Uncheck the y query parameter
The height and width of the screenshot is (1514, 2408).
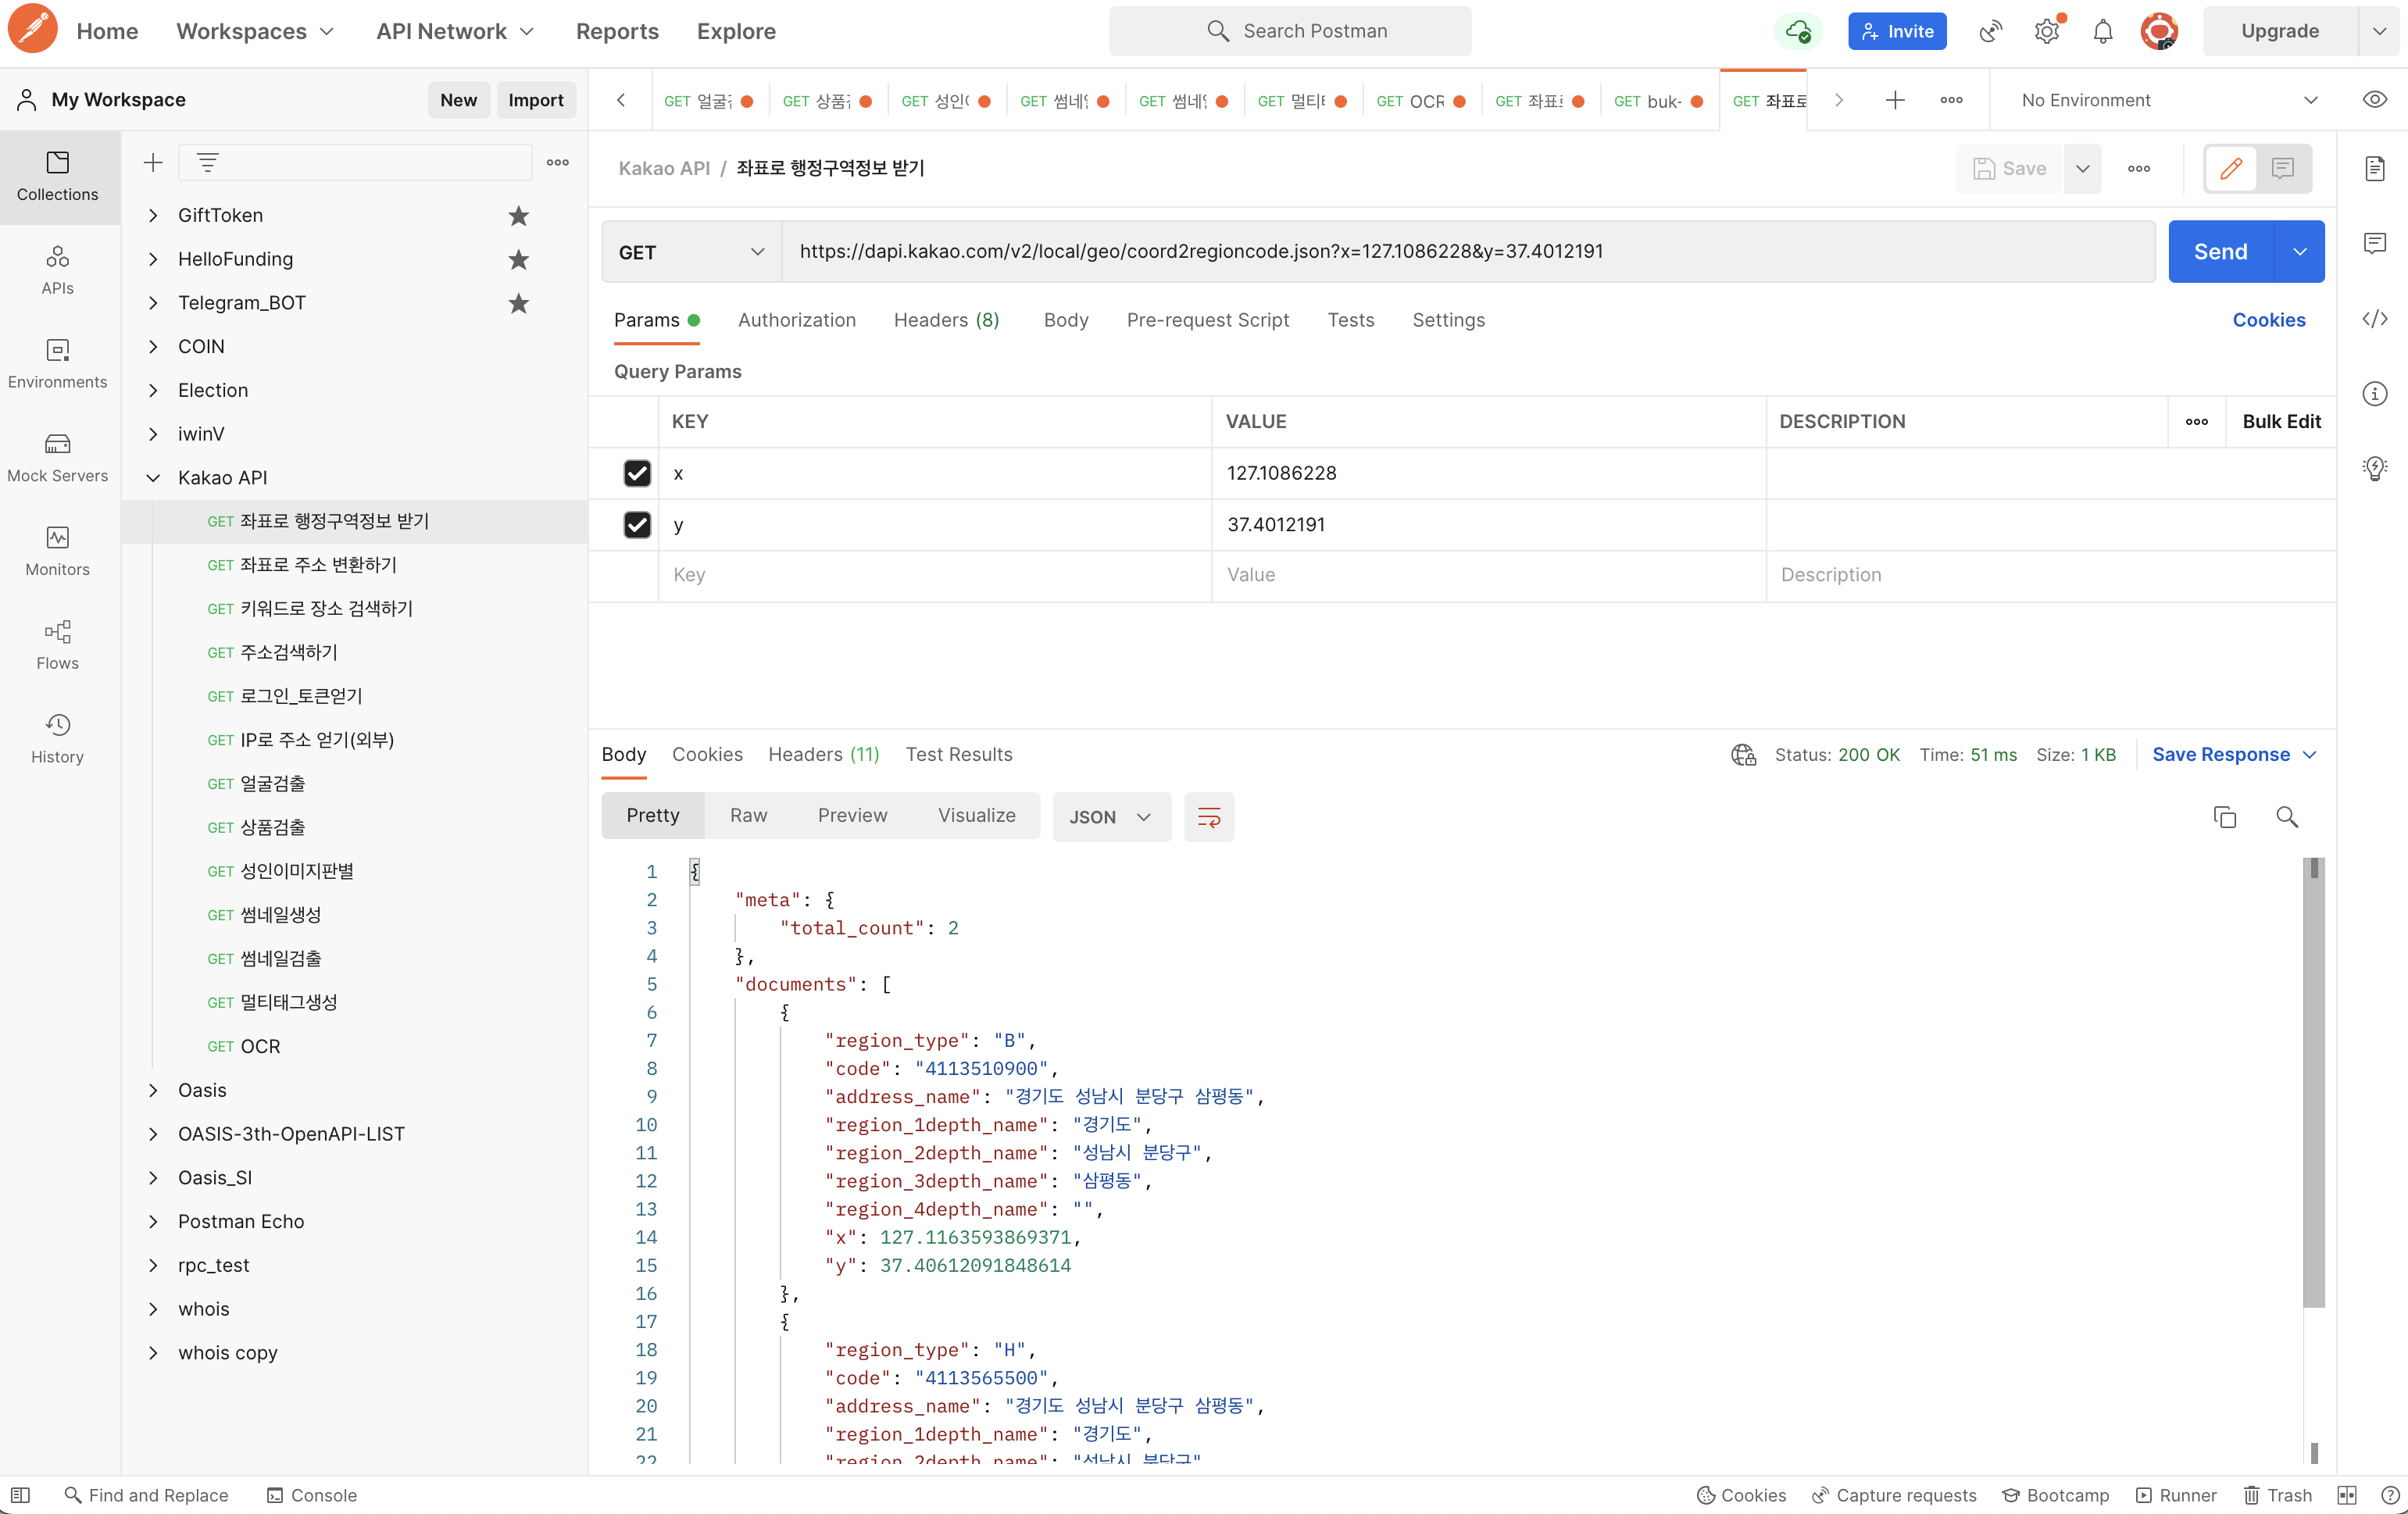click(637, 524)
